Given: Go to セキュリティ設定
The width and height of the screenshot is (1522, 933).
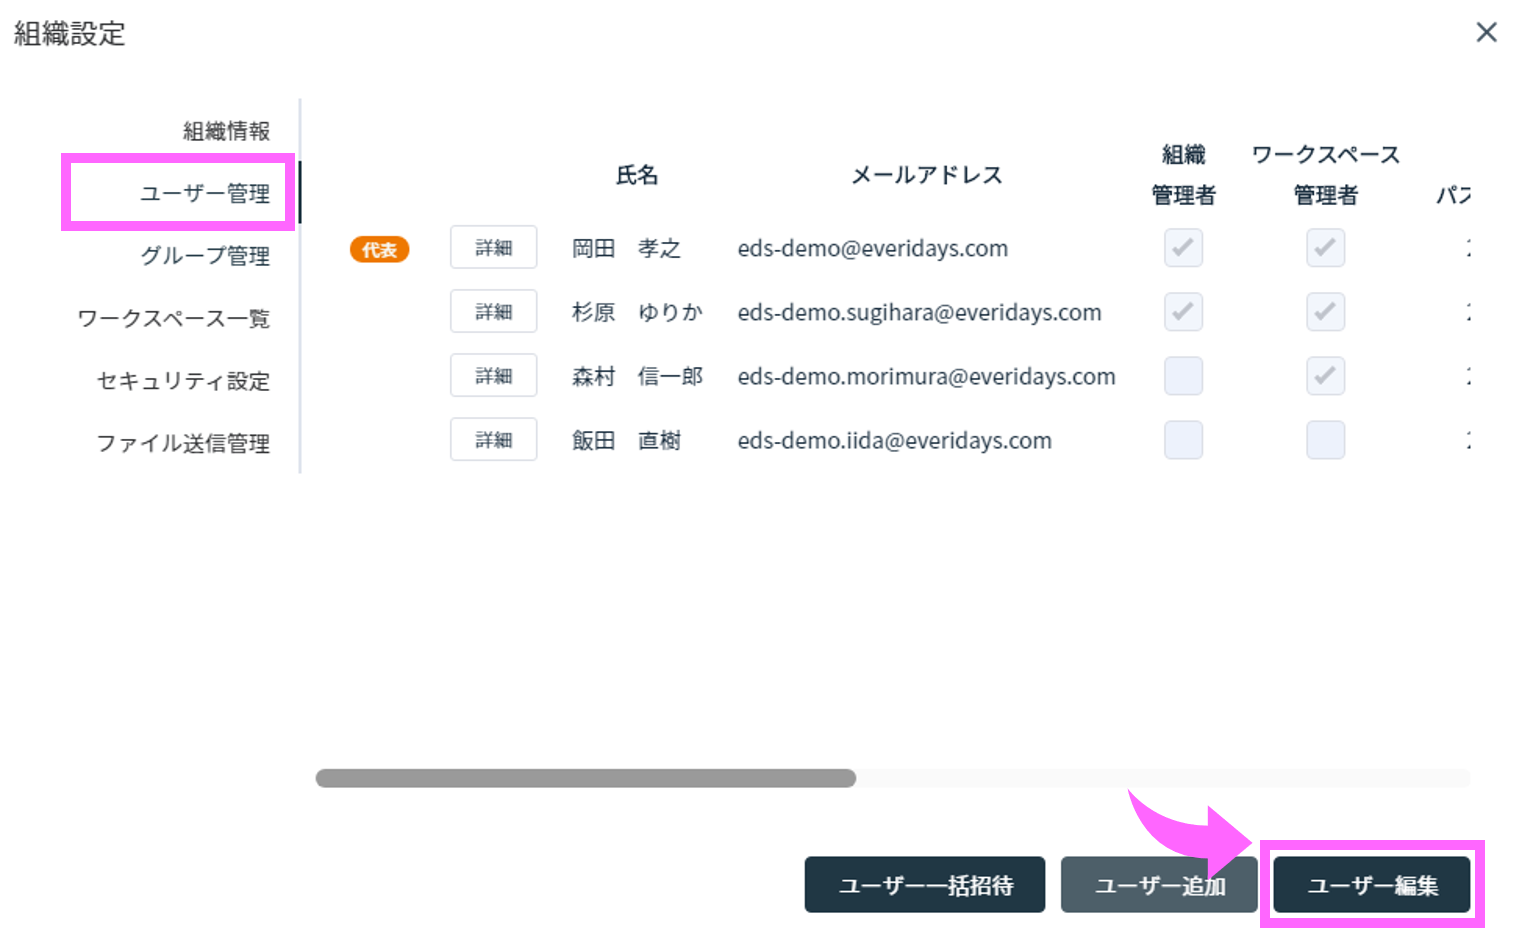Looking at the screenshot, I should click(183, 381).
